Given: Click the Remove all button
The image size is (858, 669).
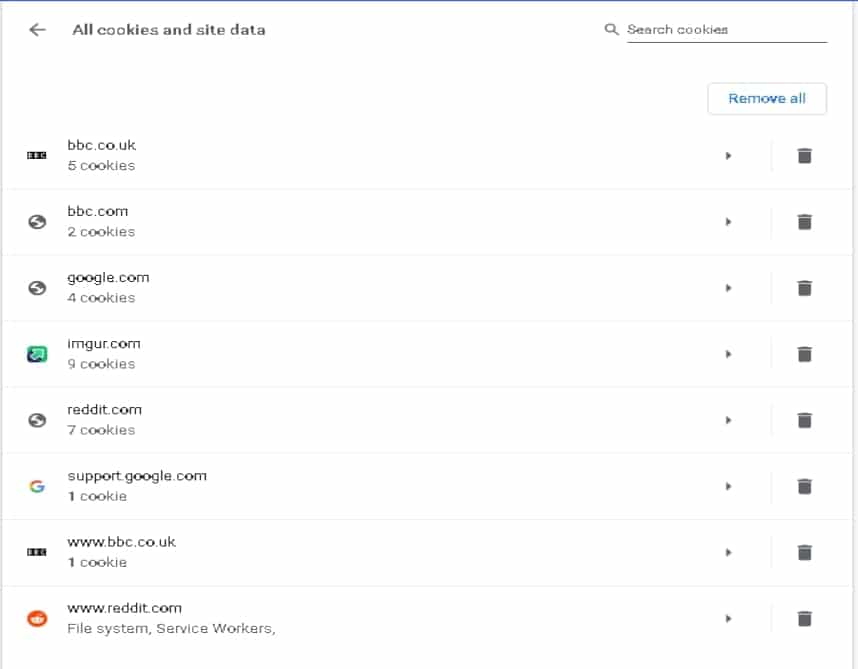Looking at the screenshot, I should 767,98.
